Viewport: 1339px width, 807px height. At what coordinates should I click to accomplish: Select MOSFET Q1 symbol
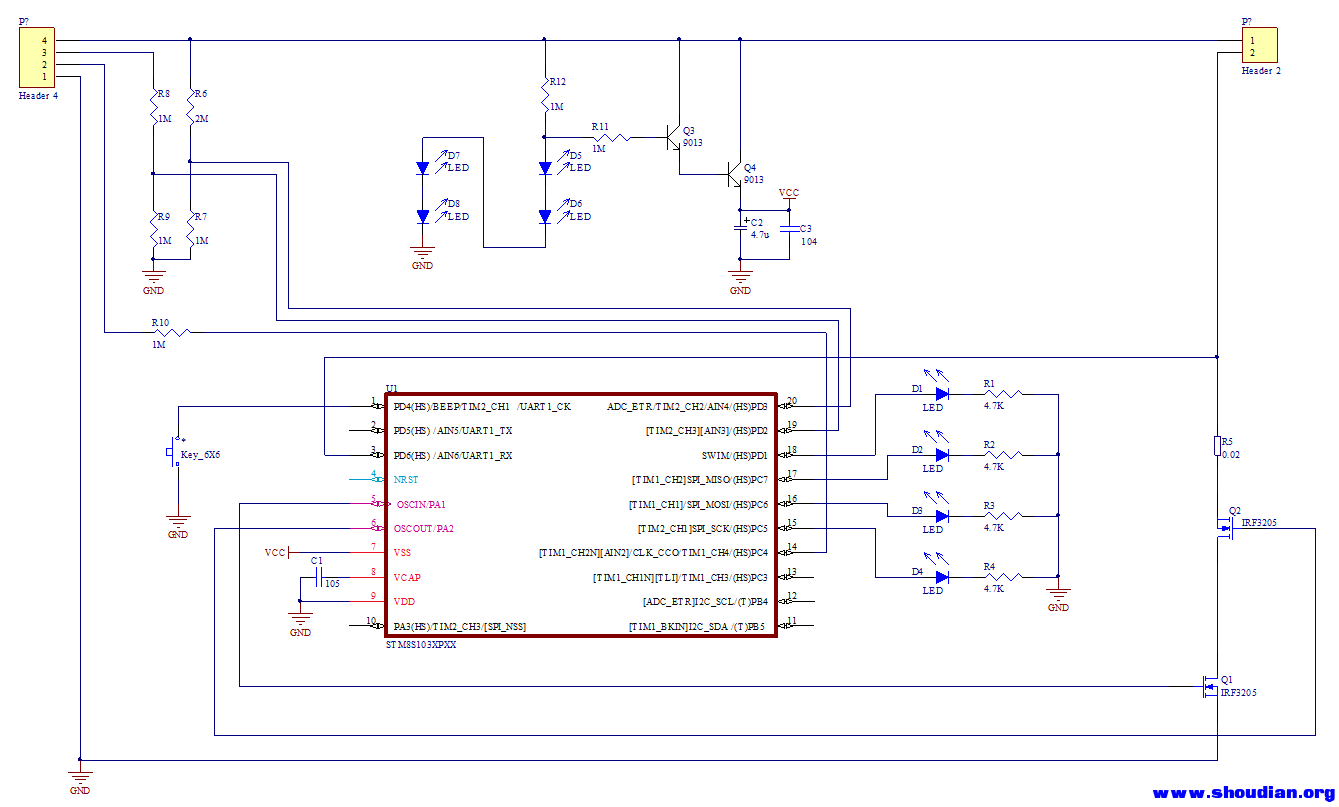click(x=1210, y=686)
